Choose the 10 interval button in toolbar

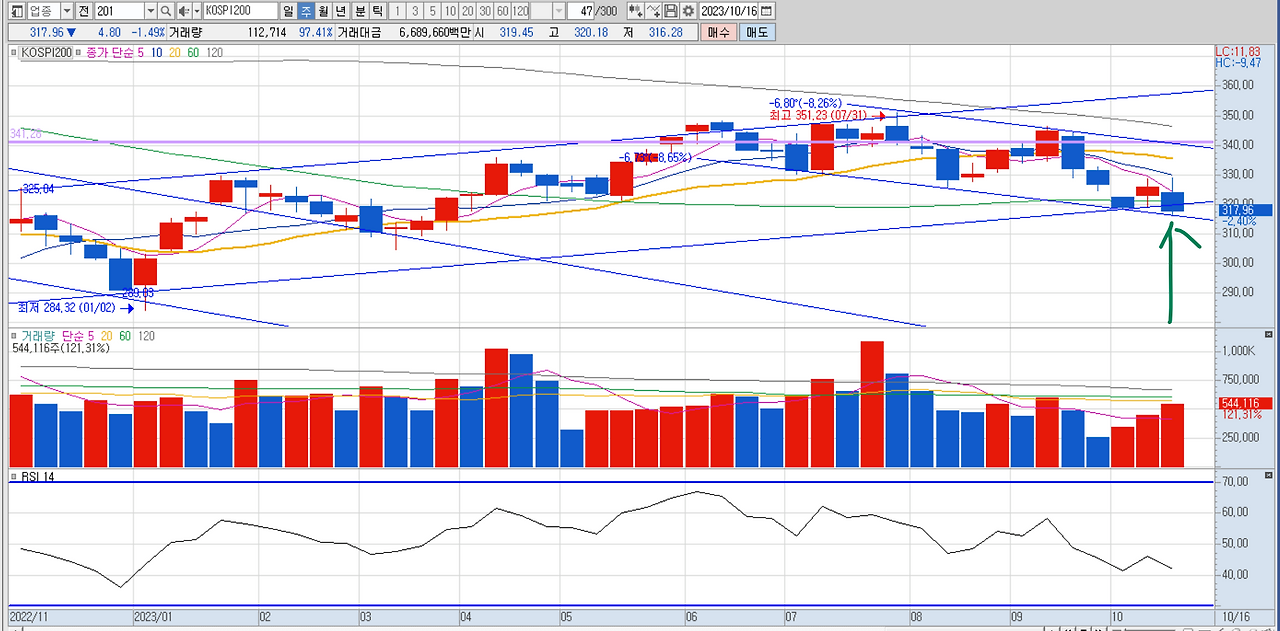point(450,10)
